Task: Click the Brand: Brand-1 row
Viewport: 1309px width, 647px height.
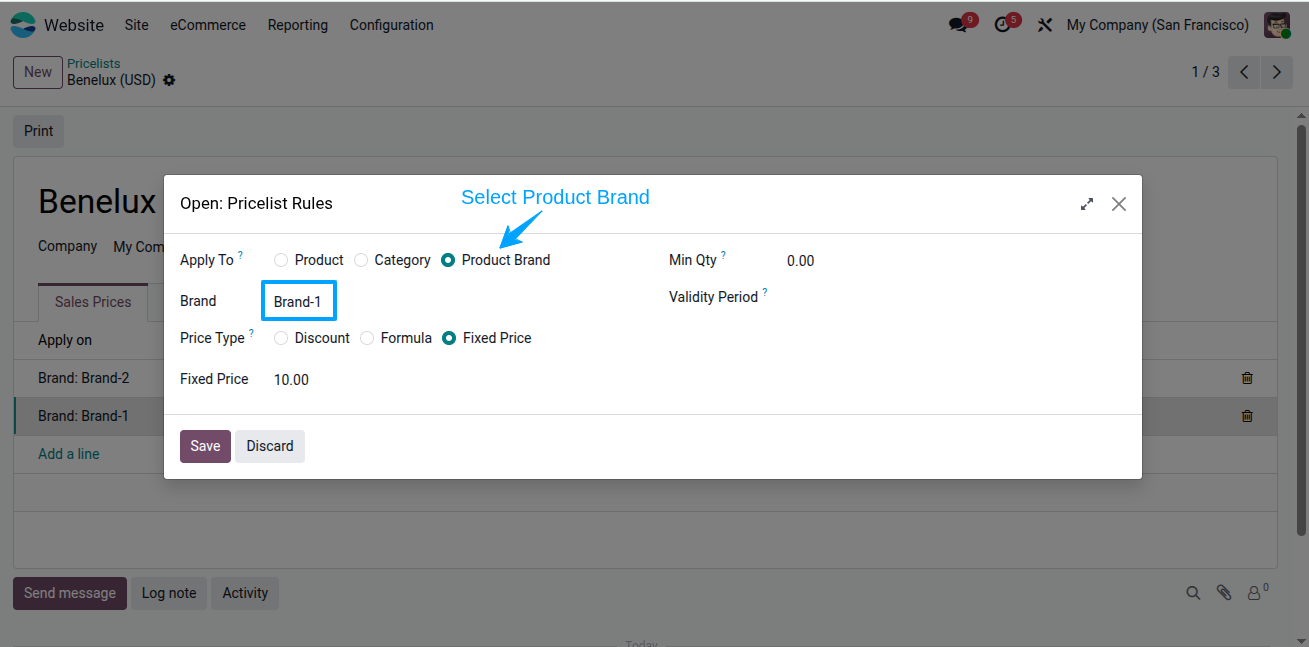Action: (x=645, y=416)
